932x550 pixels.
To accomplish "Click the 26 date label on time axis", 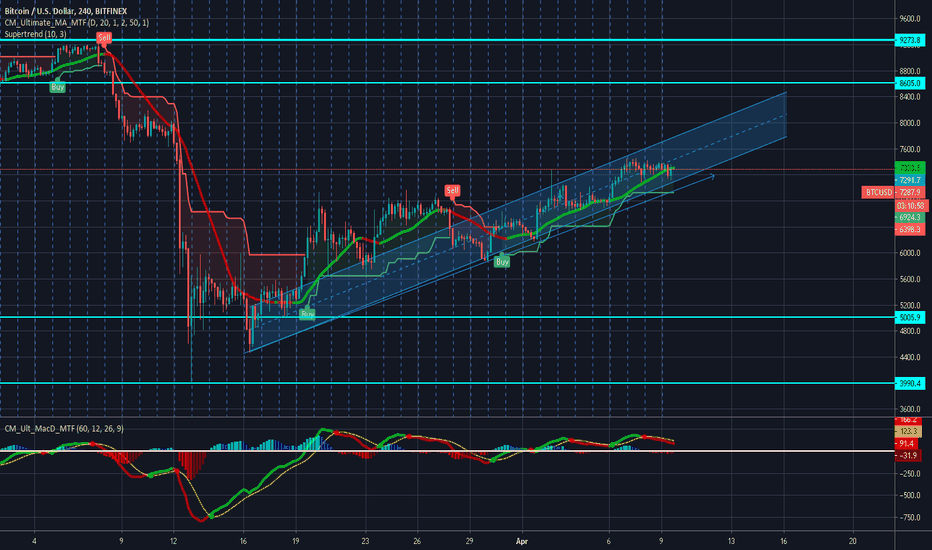I will click(x=417, y=541).
